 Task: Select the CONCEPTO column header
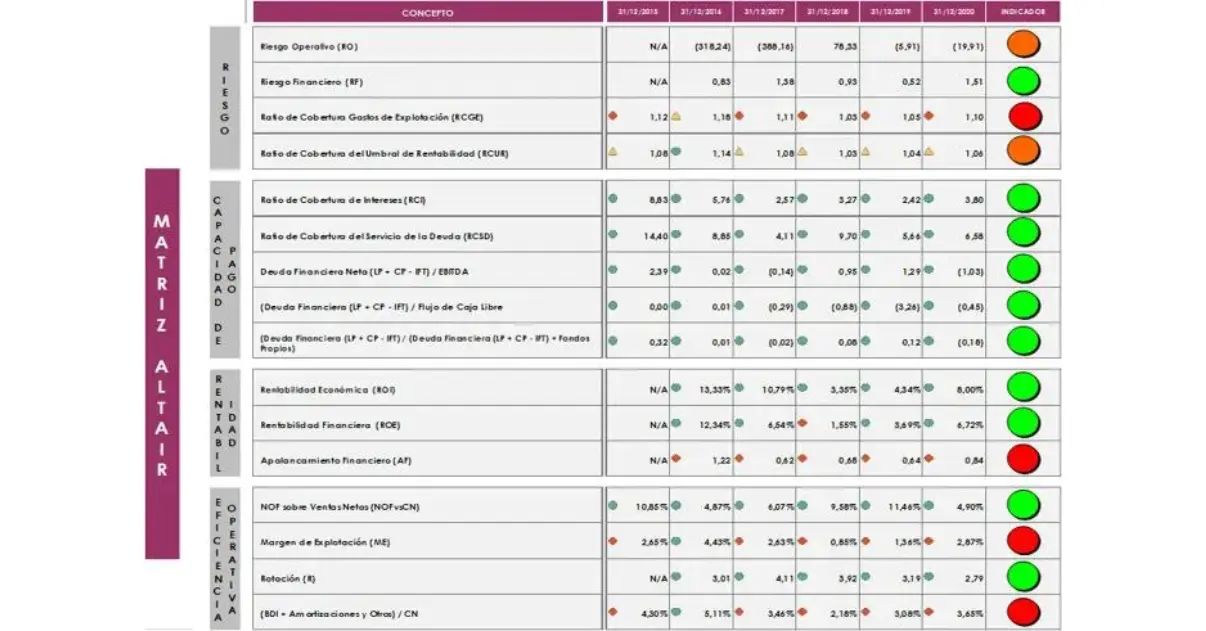coord(427,13)
